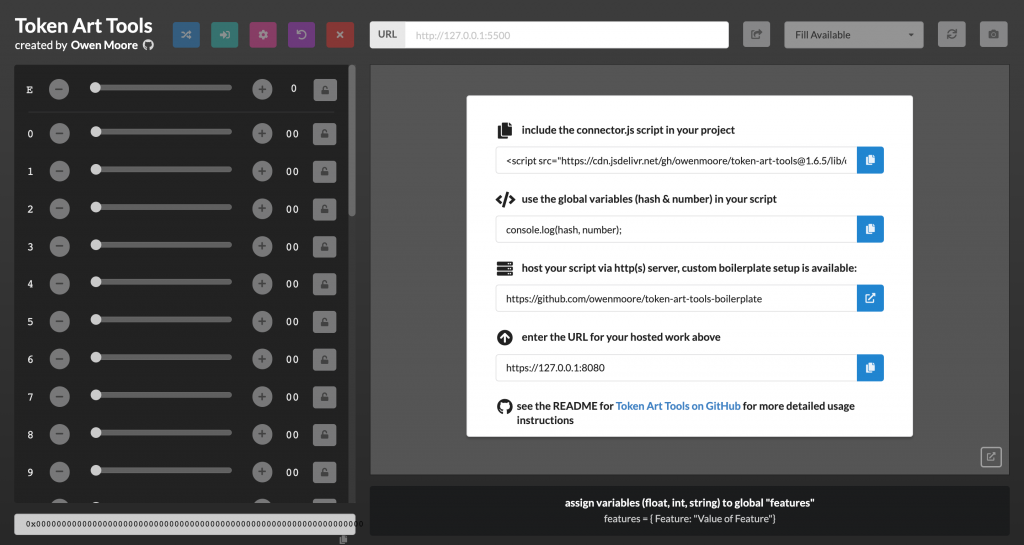Click the github.com/owenmoore boilerplate URL field
1024x545 pixels.
click(676, 298)
